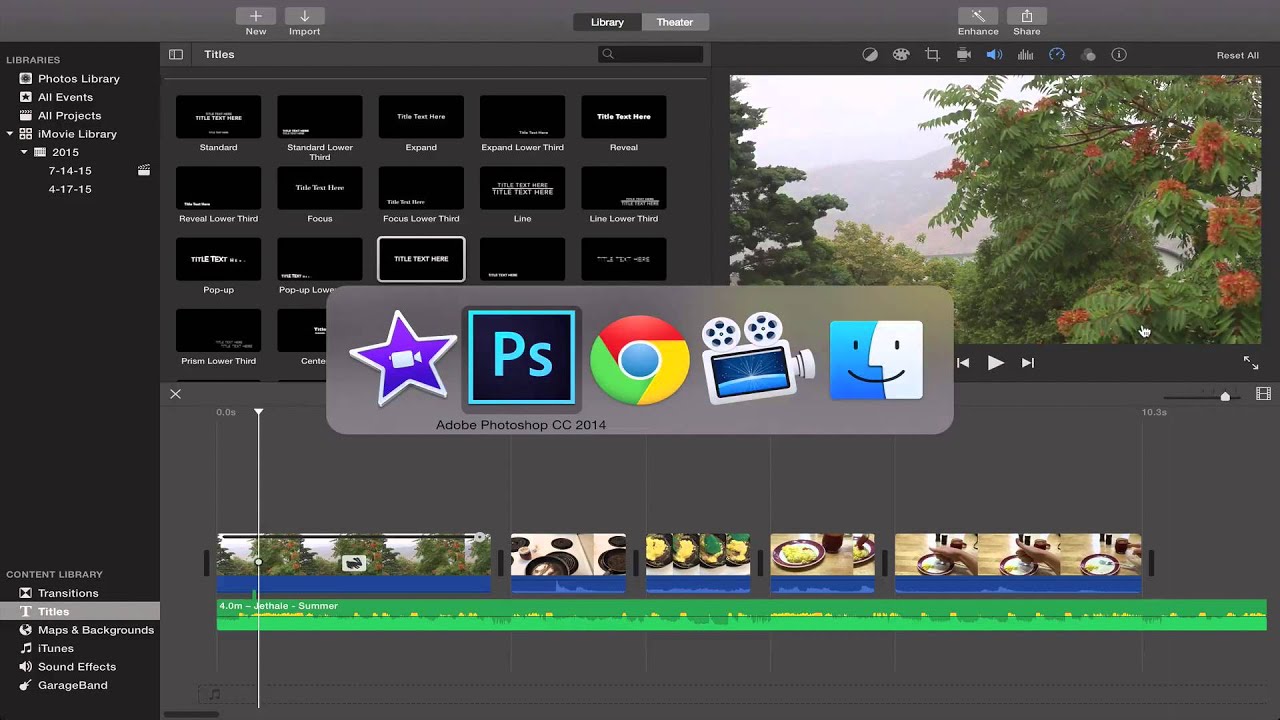
Task: Select the Expand Lower Third title
Action: pyautogui.click(x=522, y=117)
